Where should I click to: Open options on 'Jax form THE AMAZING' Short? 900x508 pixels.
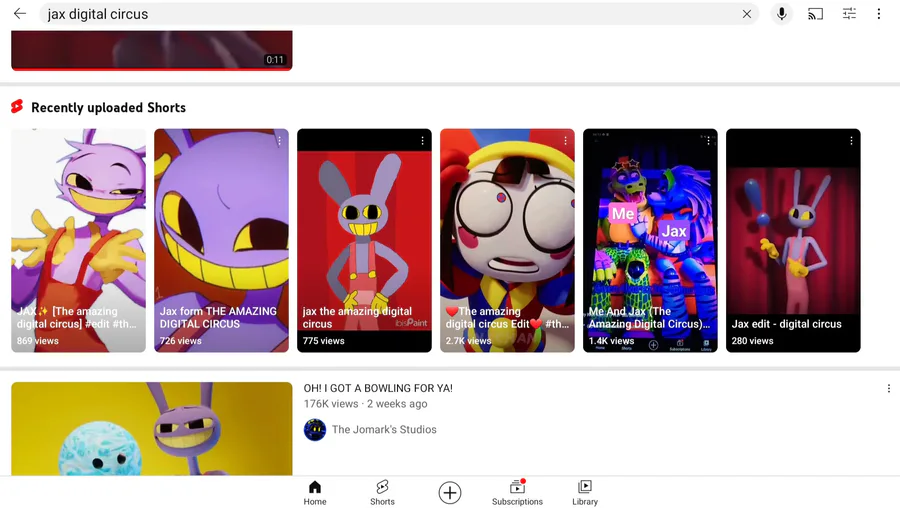(x=280, y=141)
